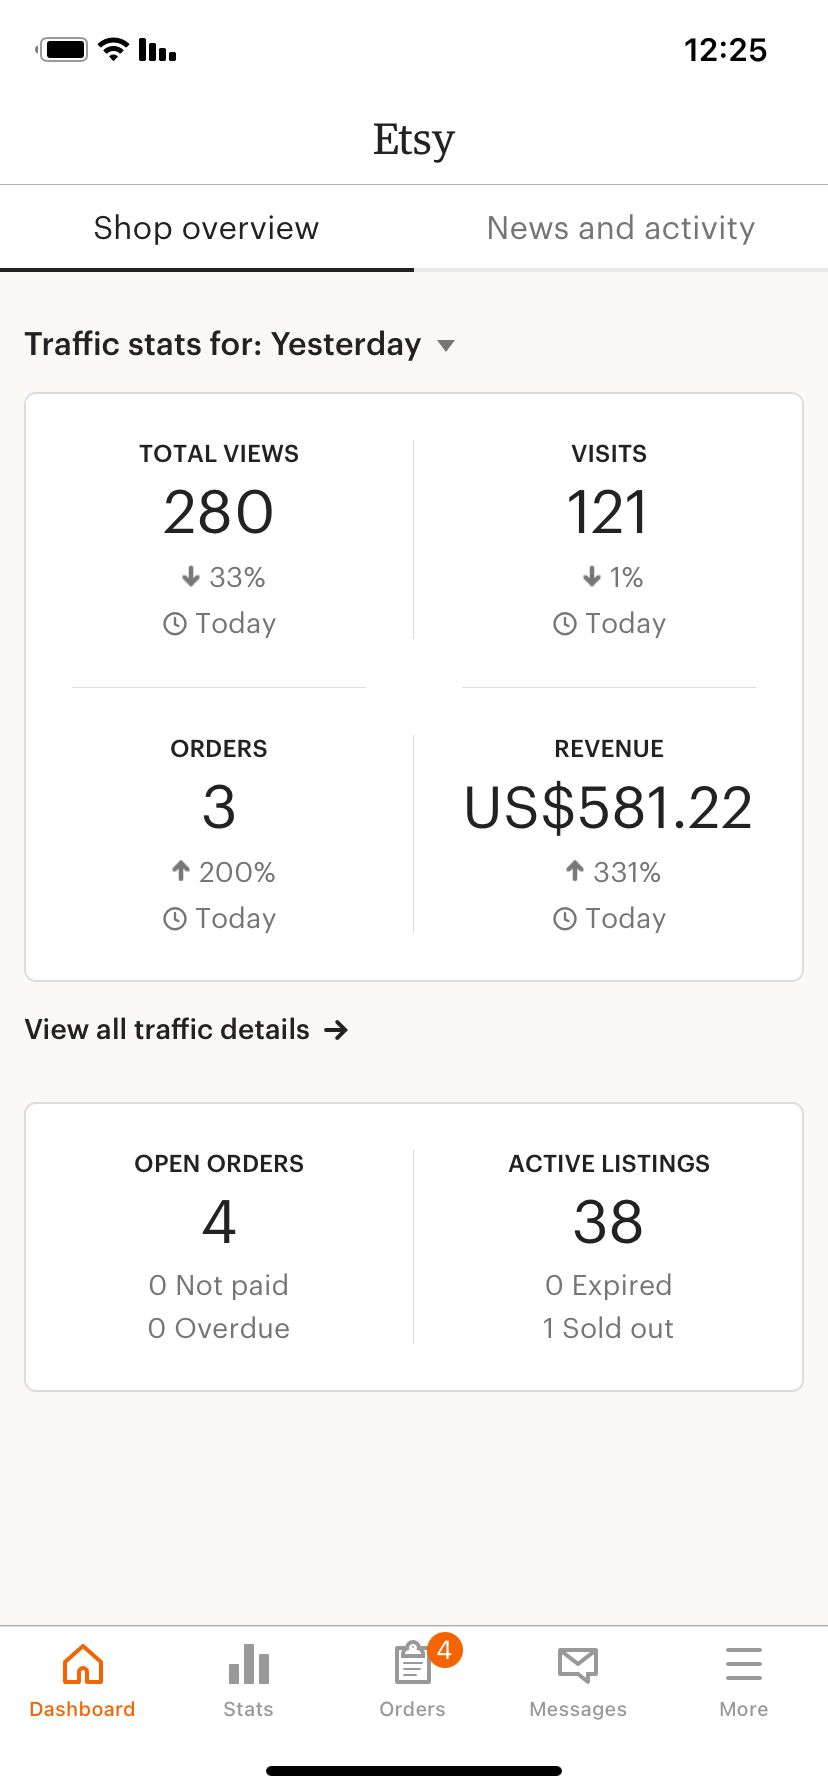
Task: Open the Open Orders 4 tile
Action: click(x=219, y=1221)
